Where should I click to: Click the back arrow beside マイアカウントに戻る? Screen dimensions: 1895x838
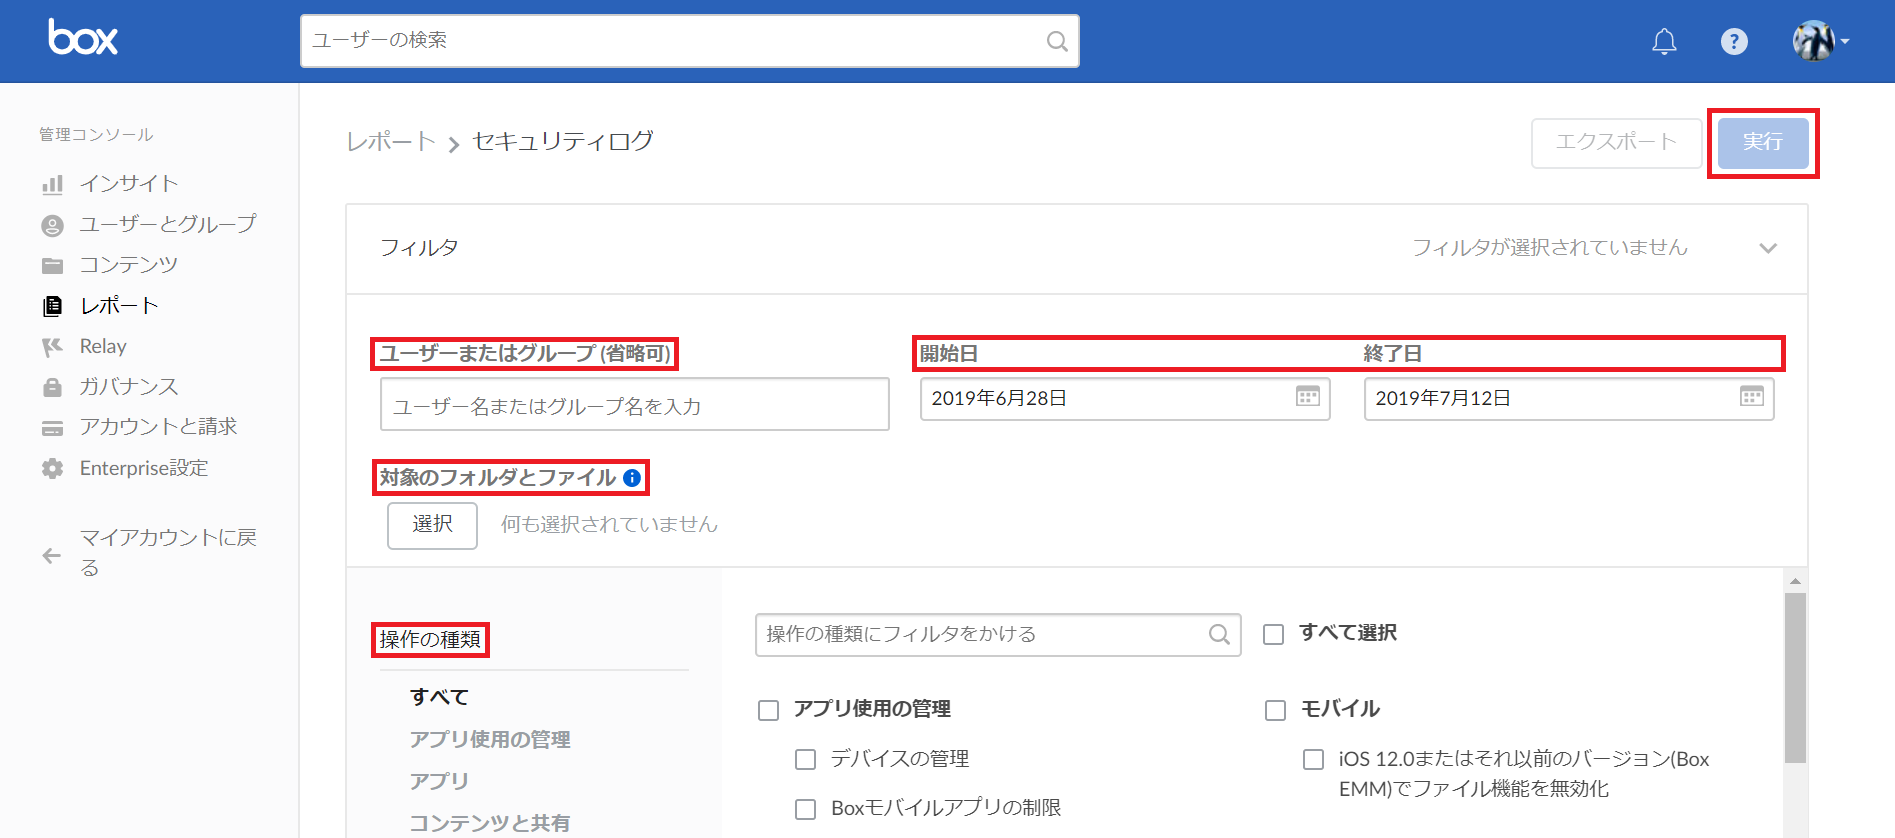(52, 556)
